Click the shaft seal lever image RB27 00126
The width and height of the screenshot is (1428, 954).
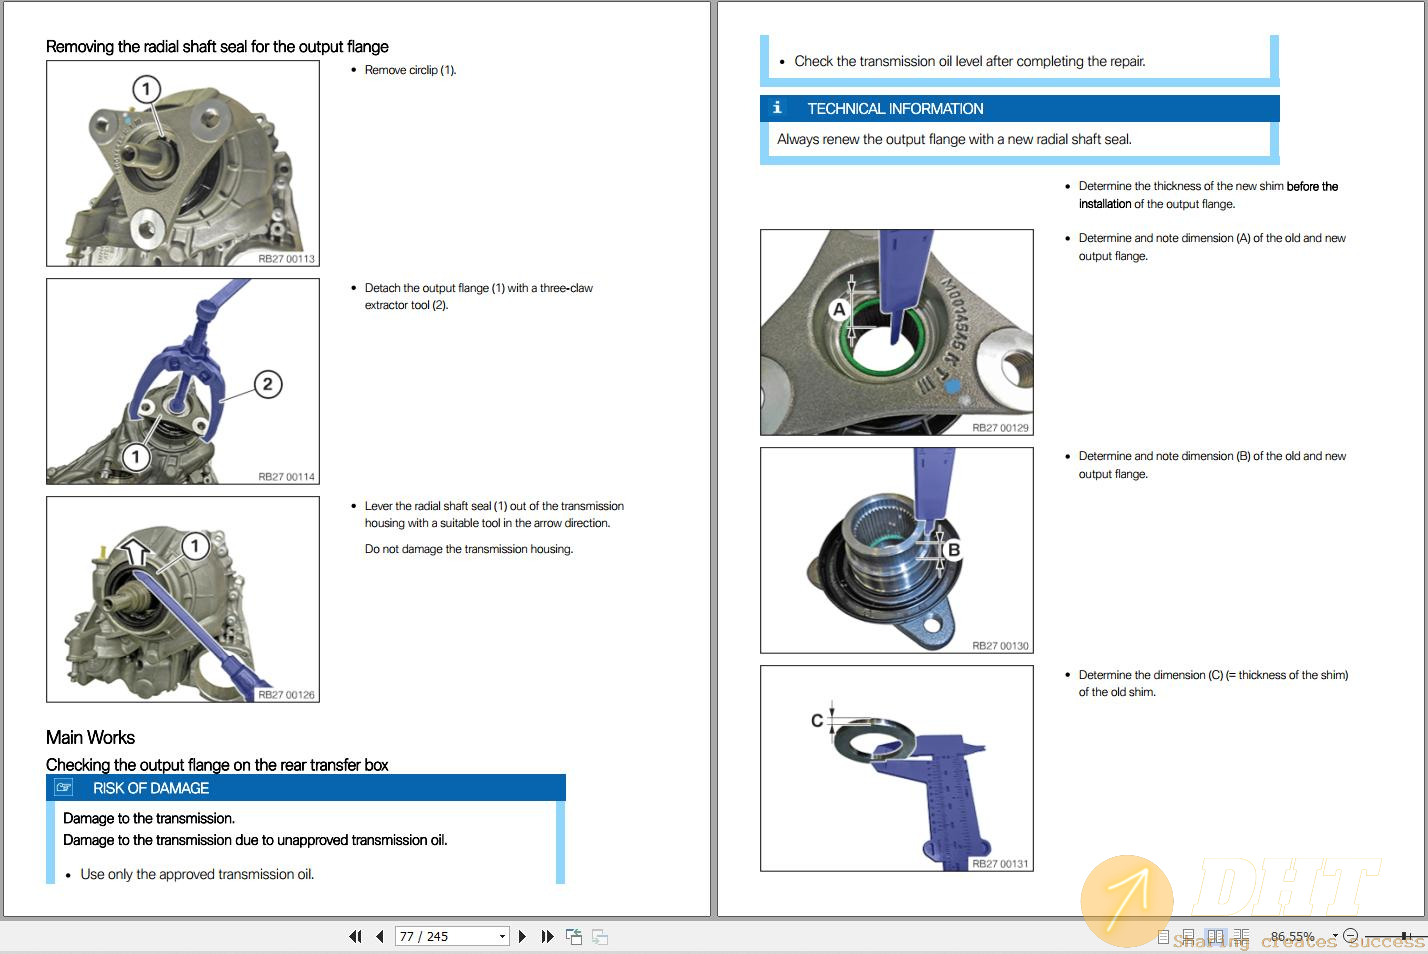(x=183, y=599)
